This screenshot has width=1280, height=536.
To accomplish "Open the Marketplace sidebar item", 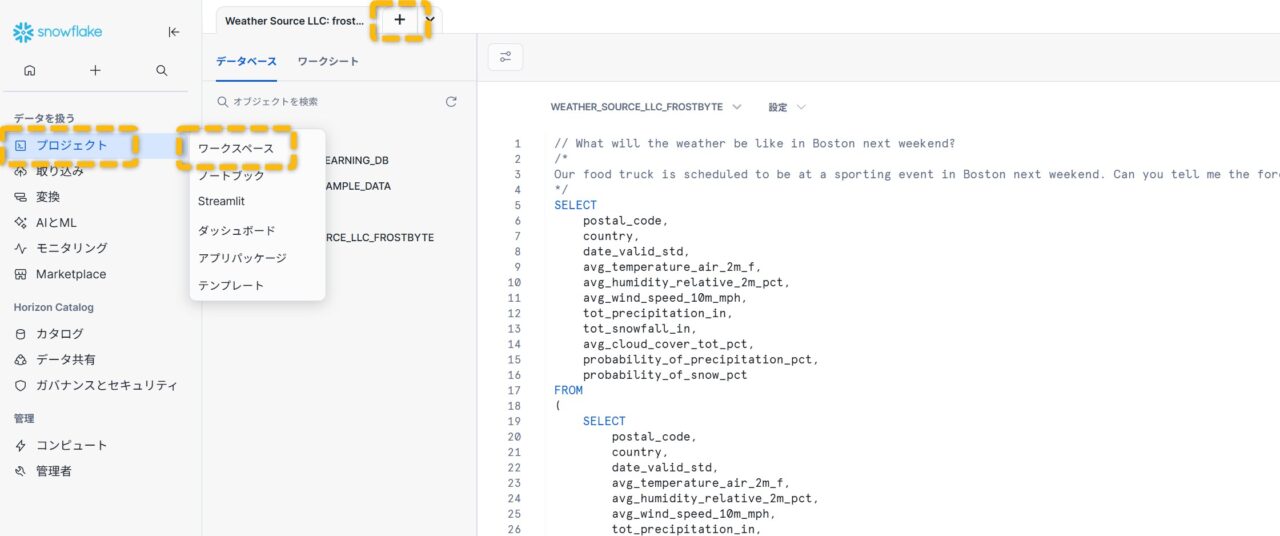I will click(x=70, y=274).
